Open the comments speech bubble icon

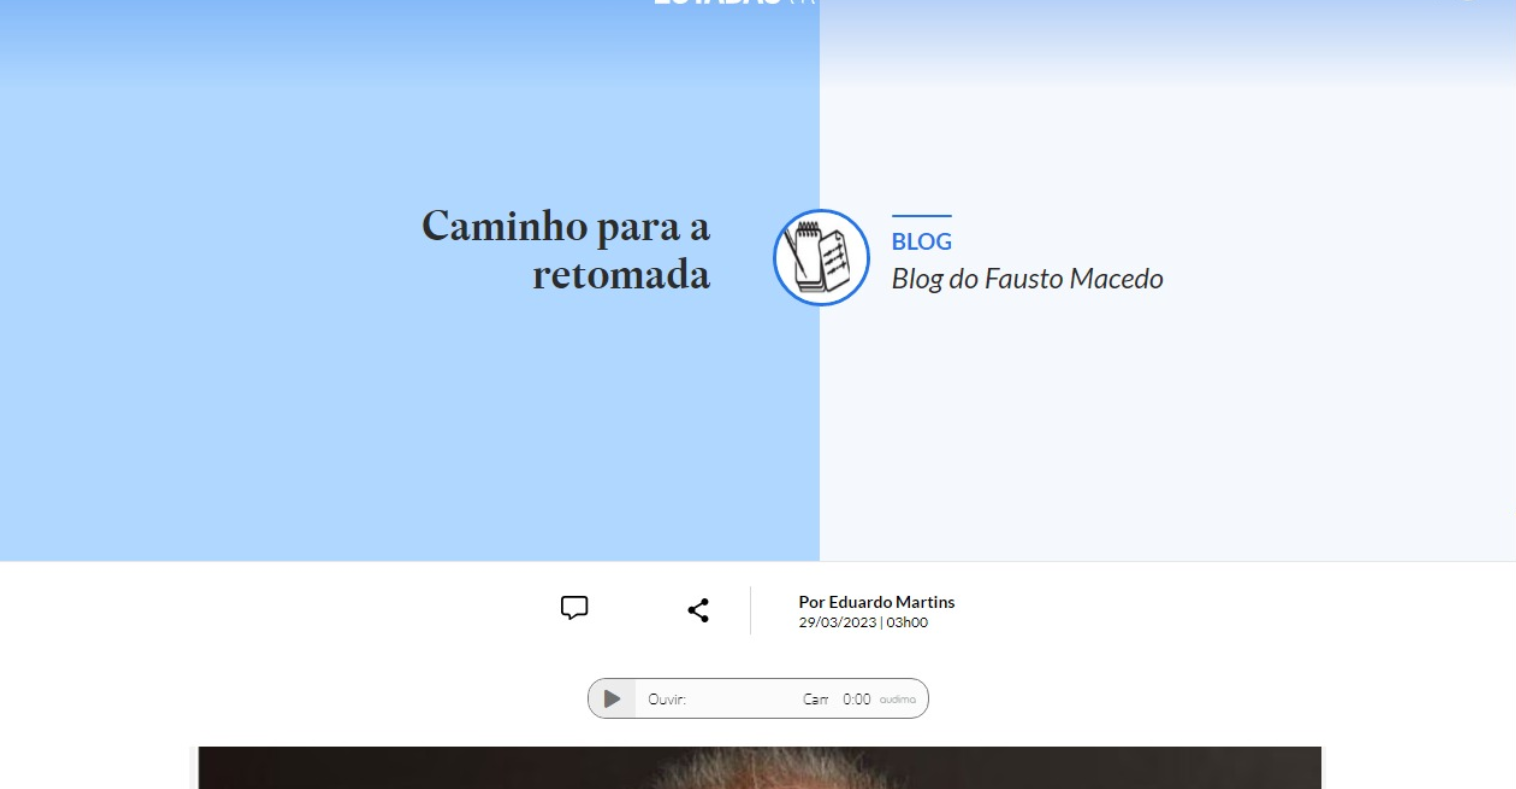(x=574, y=608)
